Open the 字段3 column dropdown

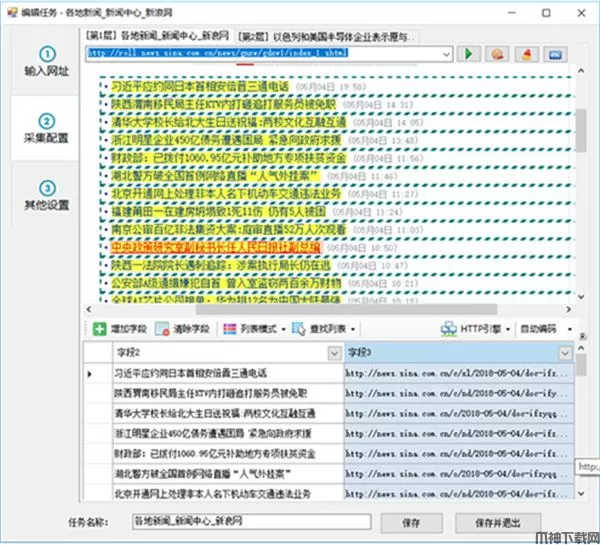click(565, 353)
